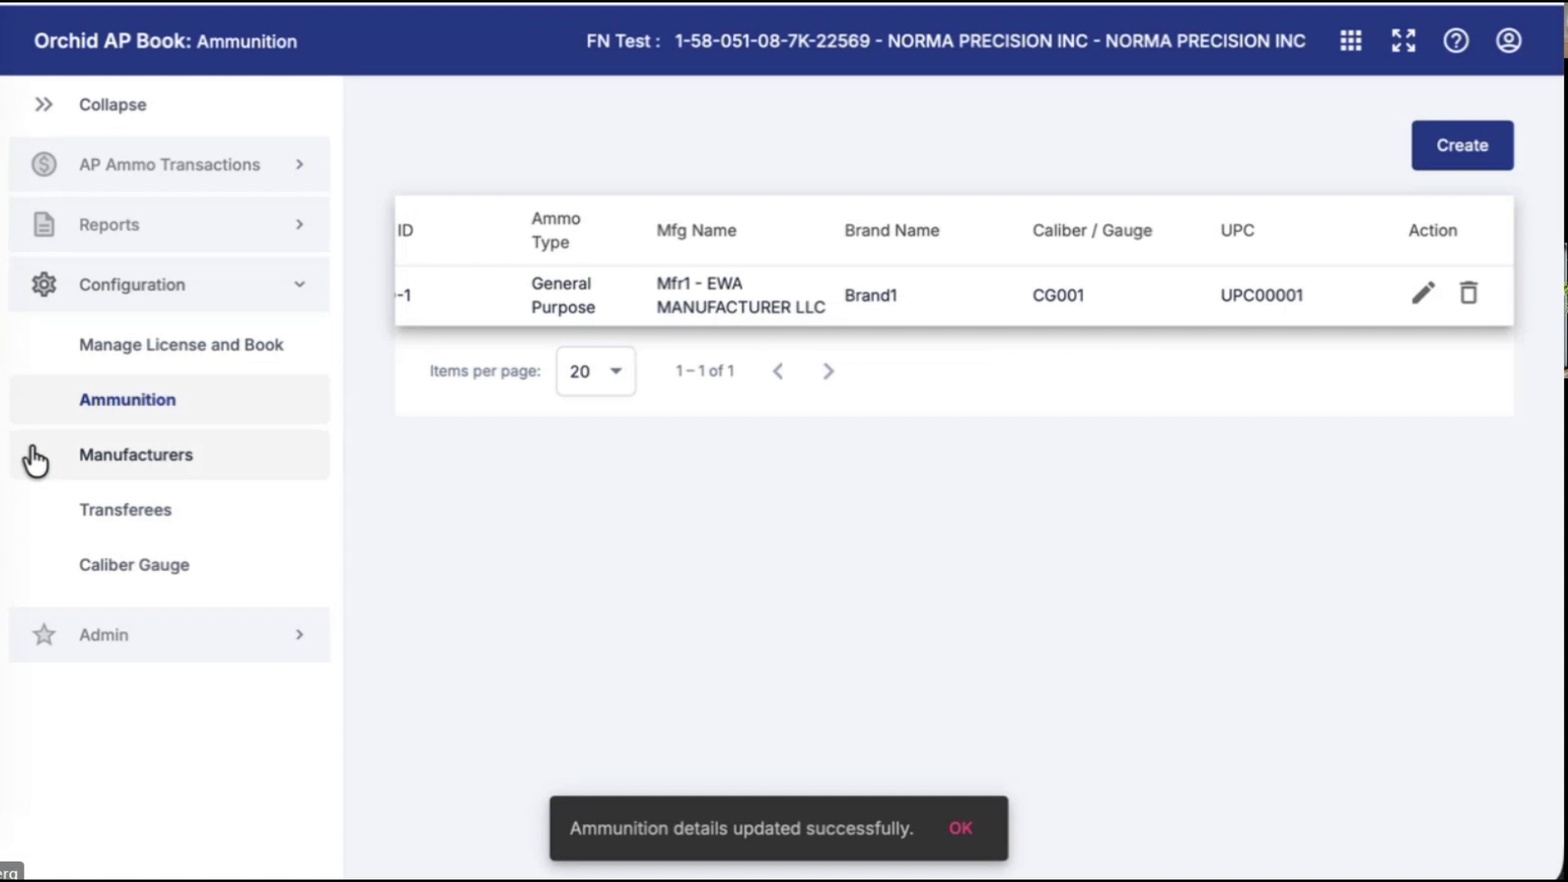The height and width of the screenshot is (882, 1568).
Task: Expand the AP Ammo Transactions section
Action: (x=299, y=164)
